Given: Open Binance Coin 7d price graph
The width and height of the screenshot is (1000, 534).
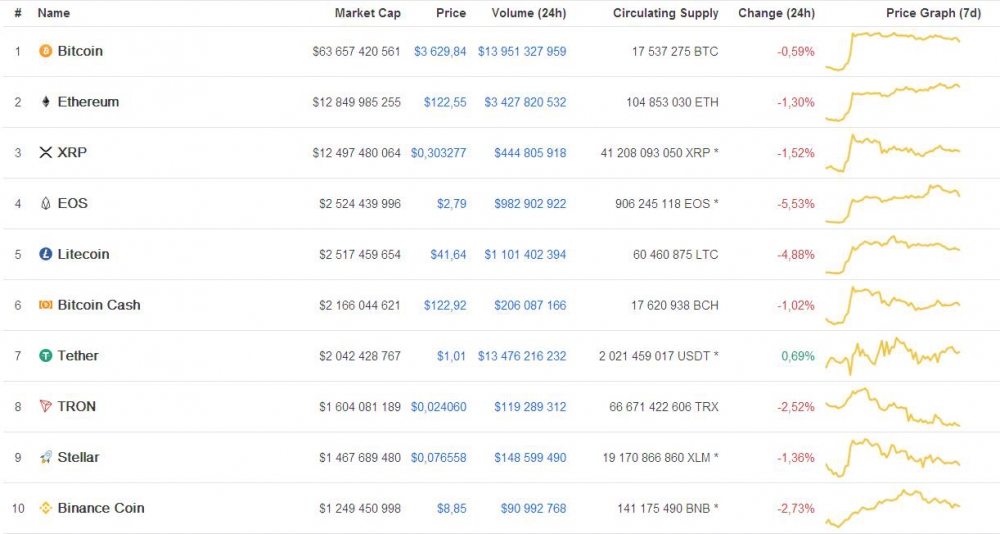Looking at the screenshot, I should coord(893,508).
